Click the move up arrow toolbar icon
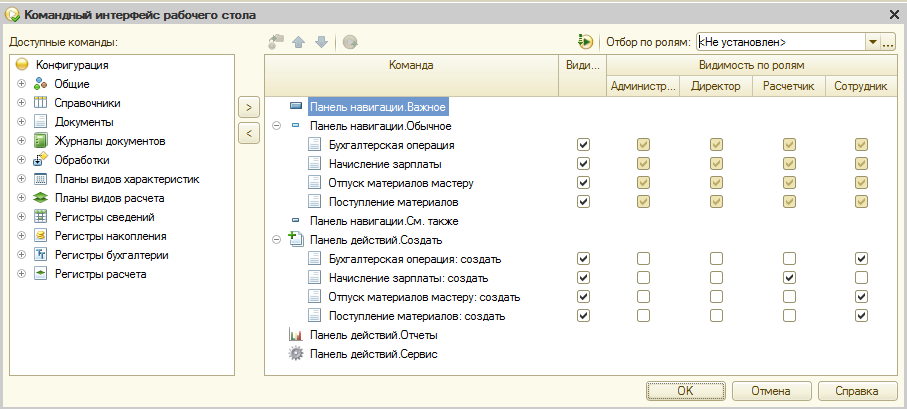The height and width of the screenshot is (409, 907). pos(298,42)
